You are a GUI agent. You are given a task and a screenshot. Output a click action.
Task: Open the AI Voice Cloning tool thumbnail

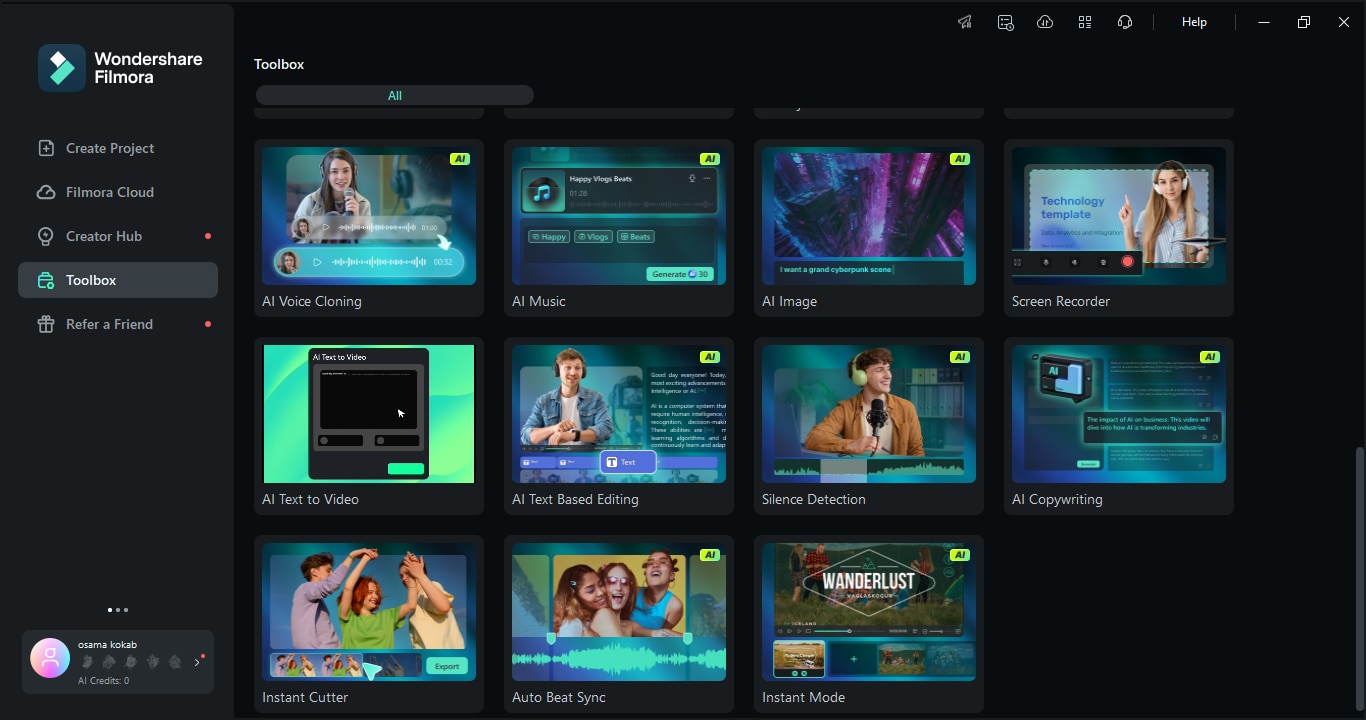tap(369, 216)
